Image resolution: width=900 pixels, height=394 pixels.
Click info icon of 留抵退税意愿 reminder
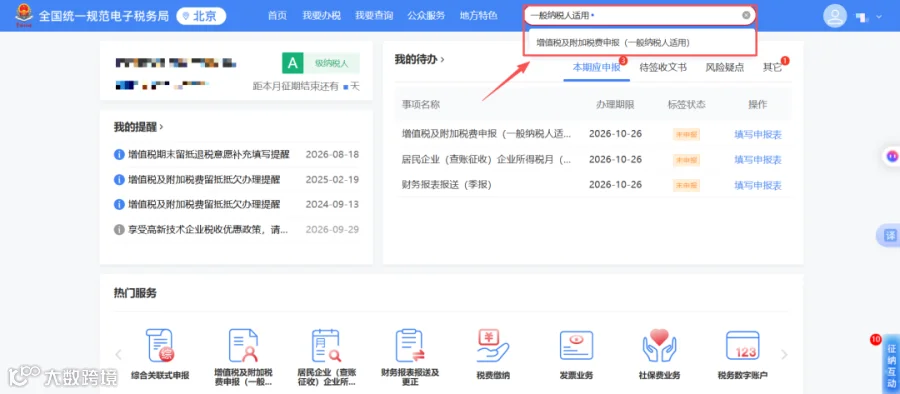[x=119, y=154]
